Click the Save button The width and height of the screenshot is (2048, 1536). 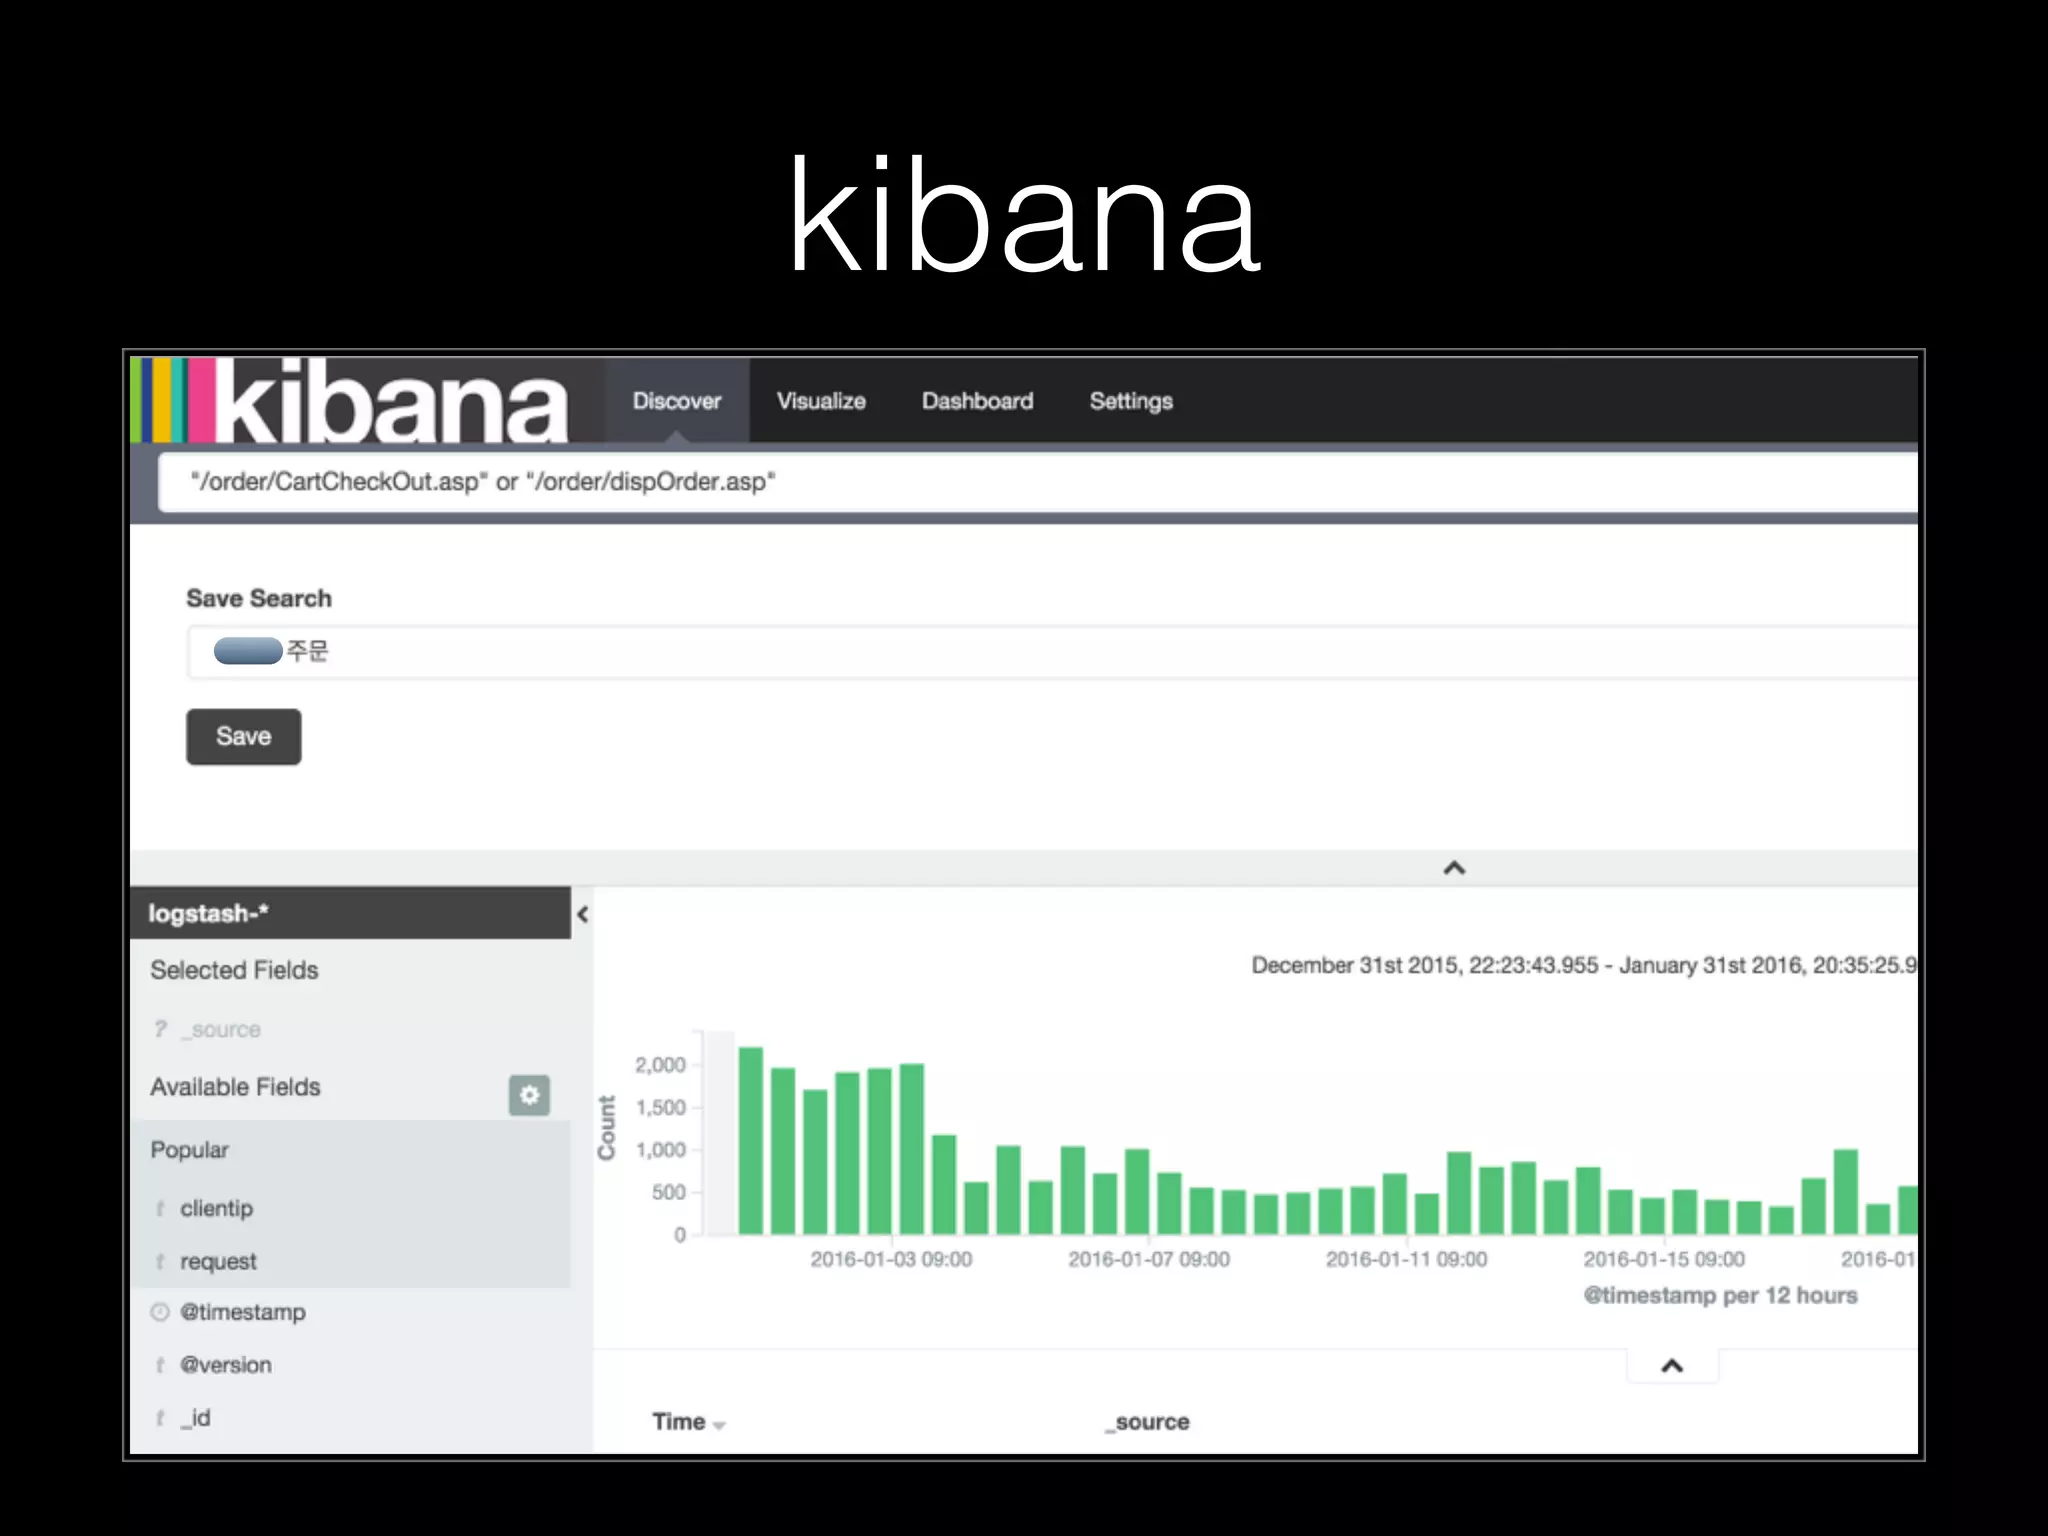(x=243, y=737)
